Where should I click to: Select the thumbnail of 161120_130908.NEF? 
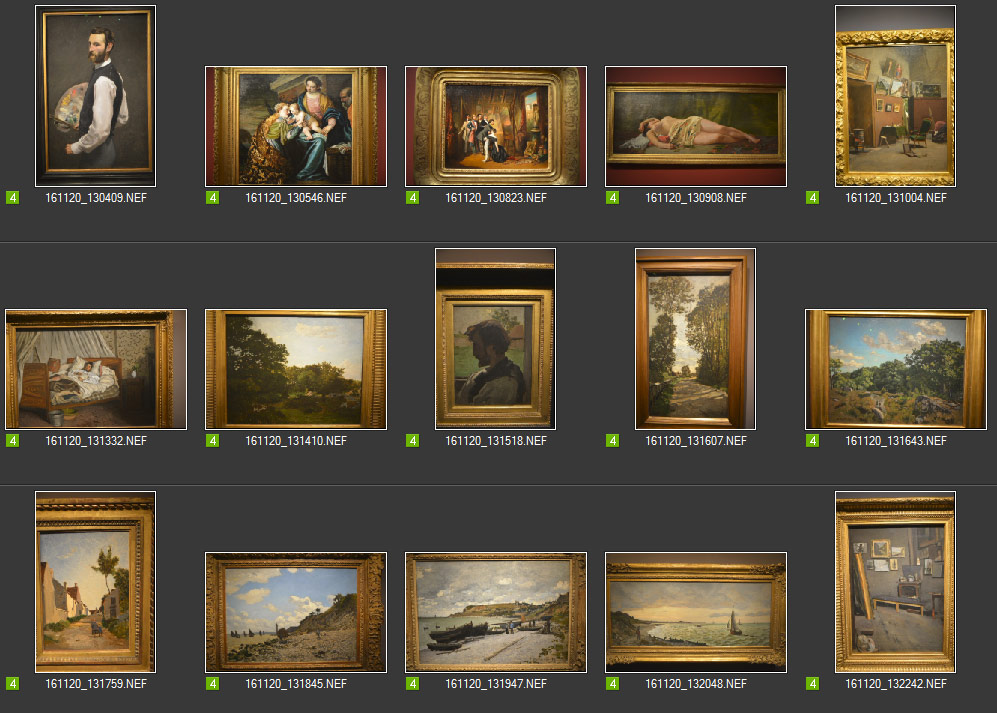coord(696,127)
